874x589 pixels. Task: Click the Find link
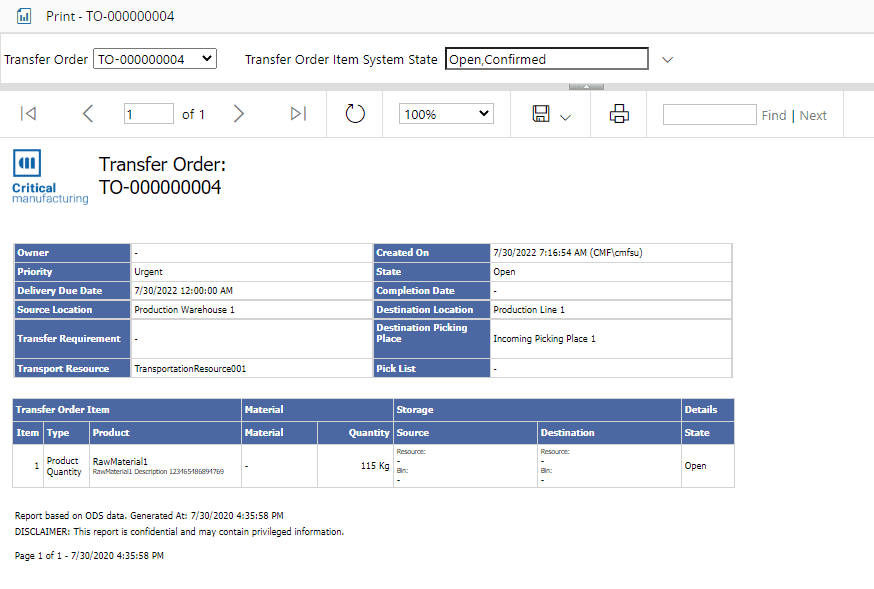tap(773, 115)
